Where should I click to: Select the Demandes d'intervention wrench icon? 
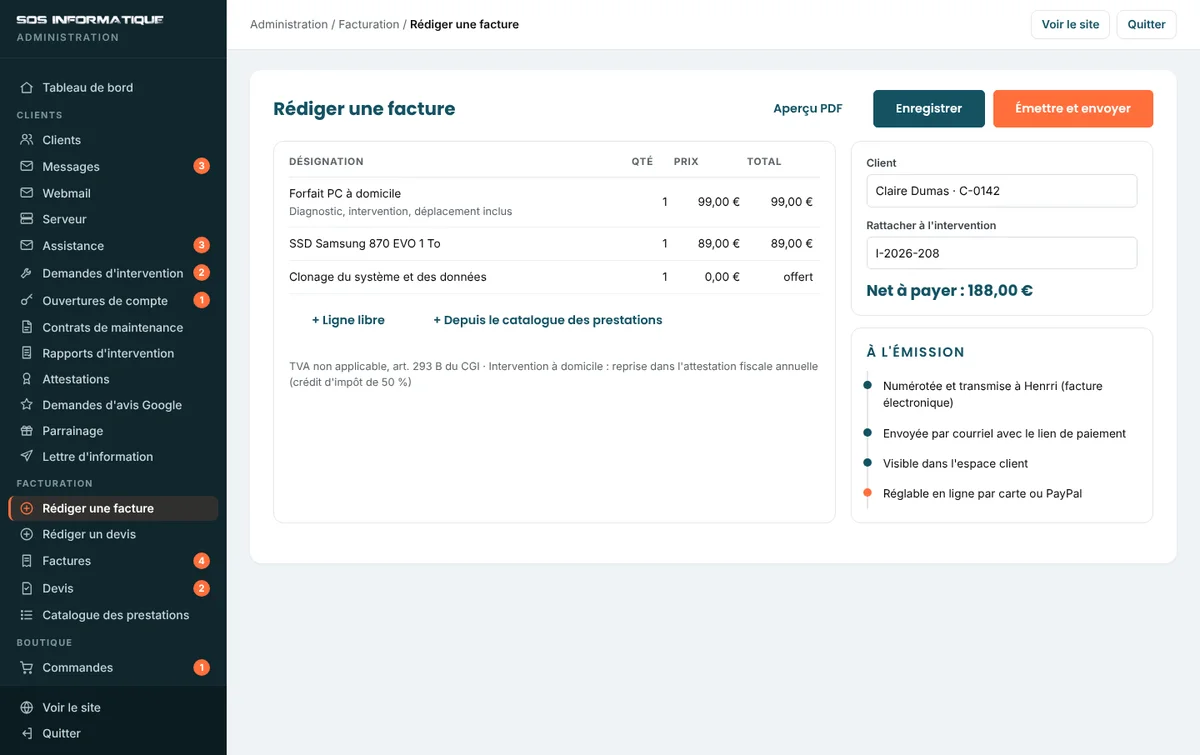point(27,273)
